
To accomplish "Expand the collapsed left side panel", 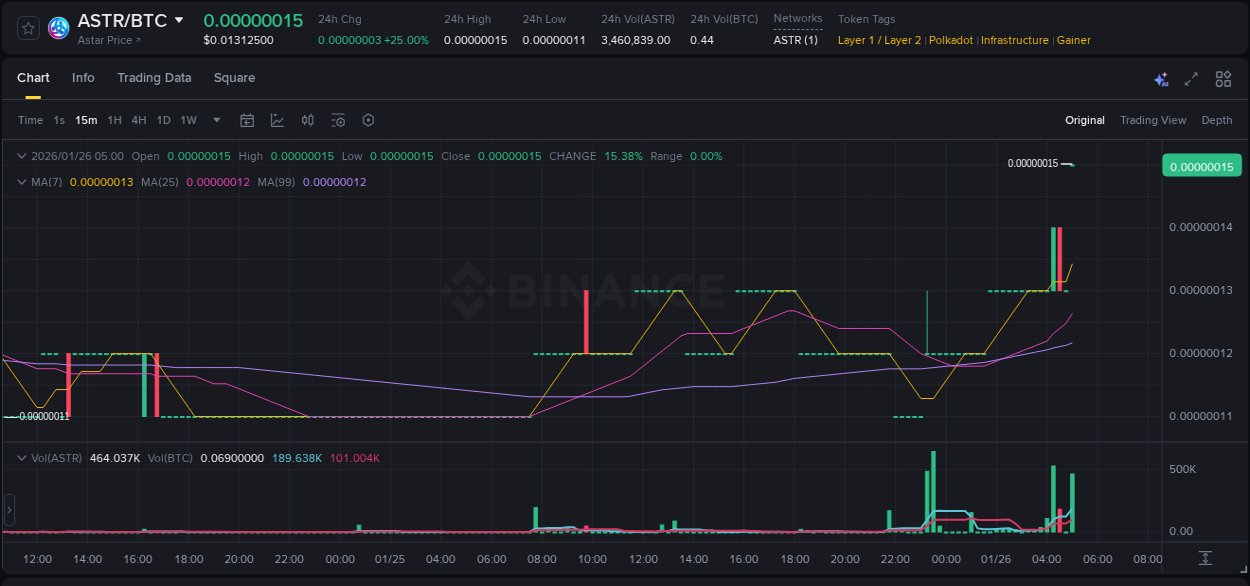I will coord(8,510).
